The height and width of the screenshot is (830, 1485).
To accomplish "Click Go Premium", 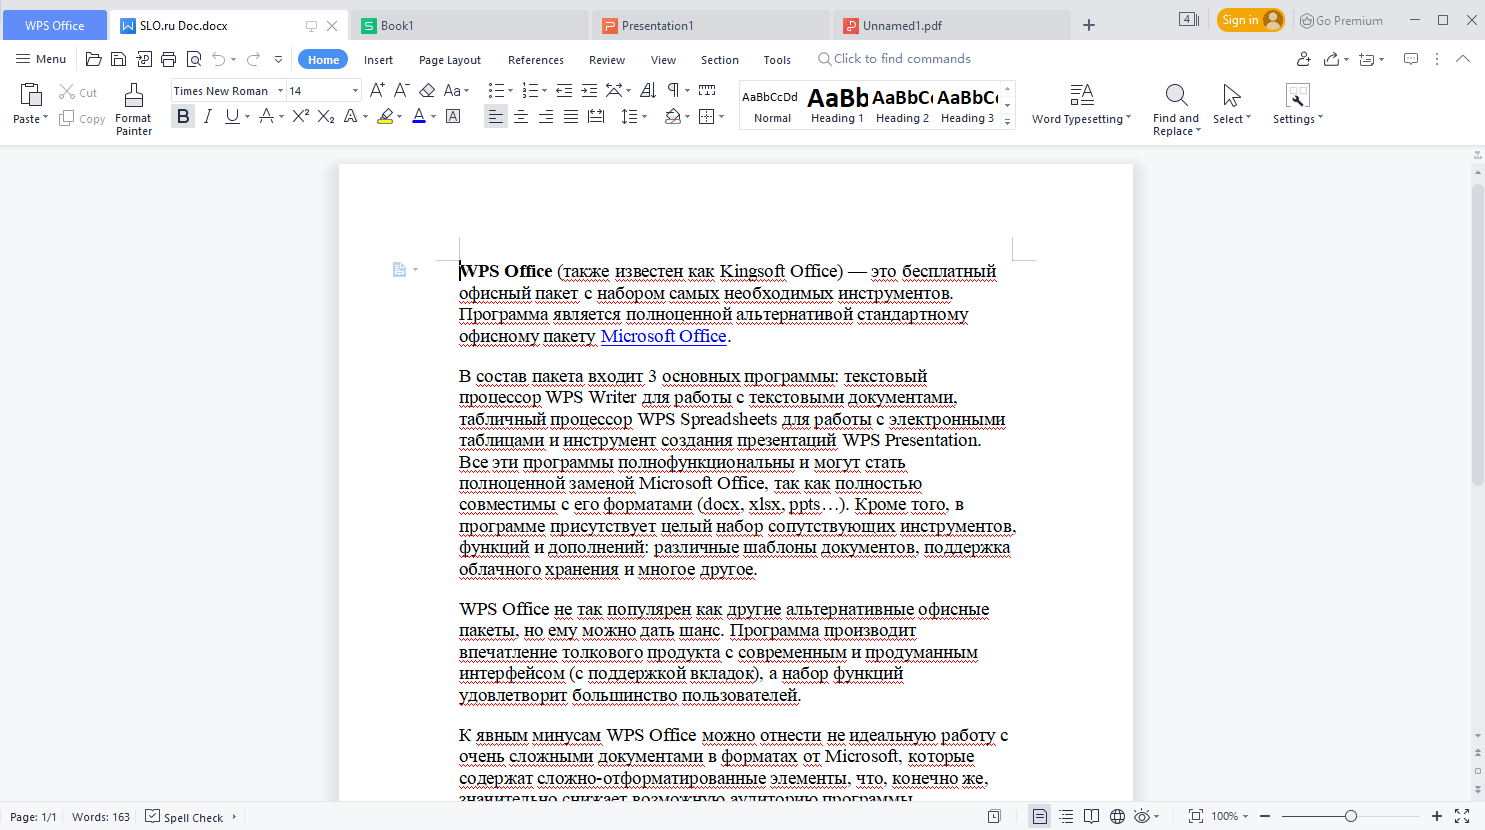I will point(1341,20).
